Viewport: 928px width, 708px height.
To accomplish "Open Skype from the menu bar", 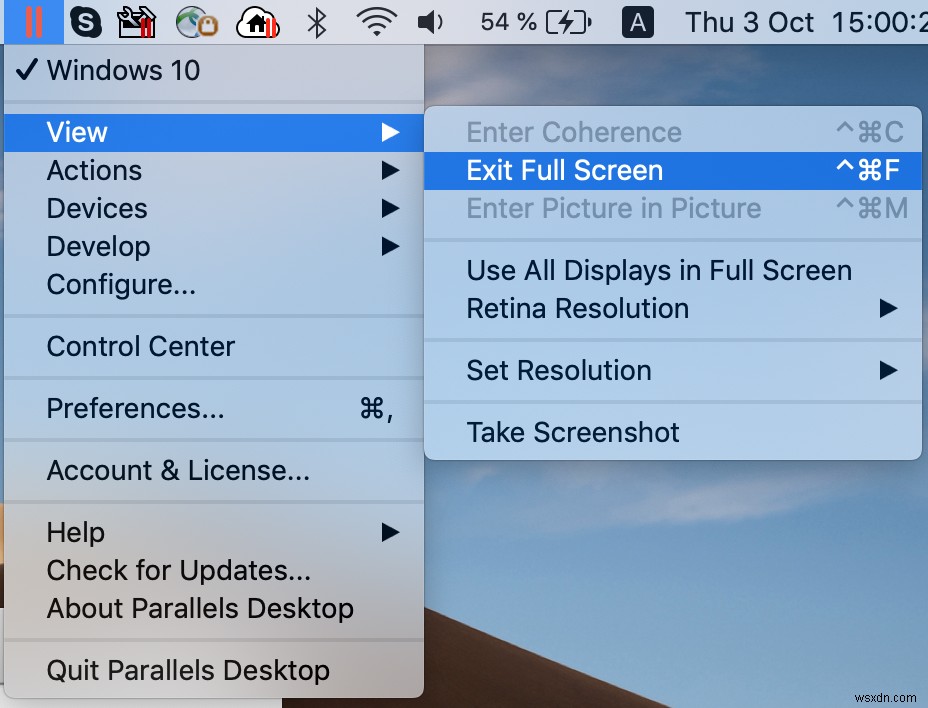I will [x=85, y=21].
